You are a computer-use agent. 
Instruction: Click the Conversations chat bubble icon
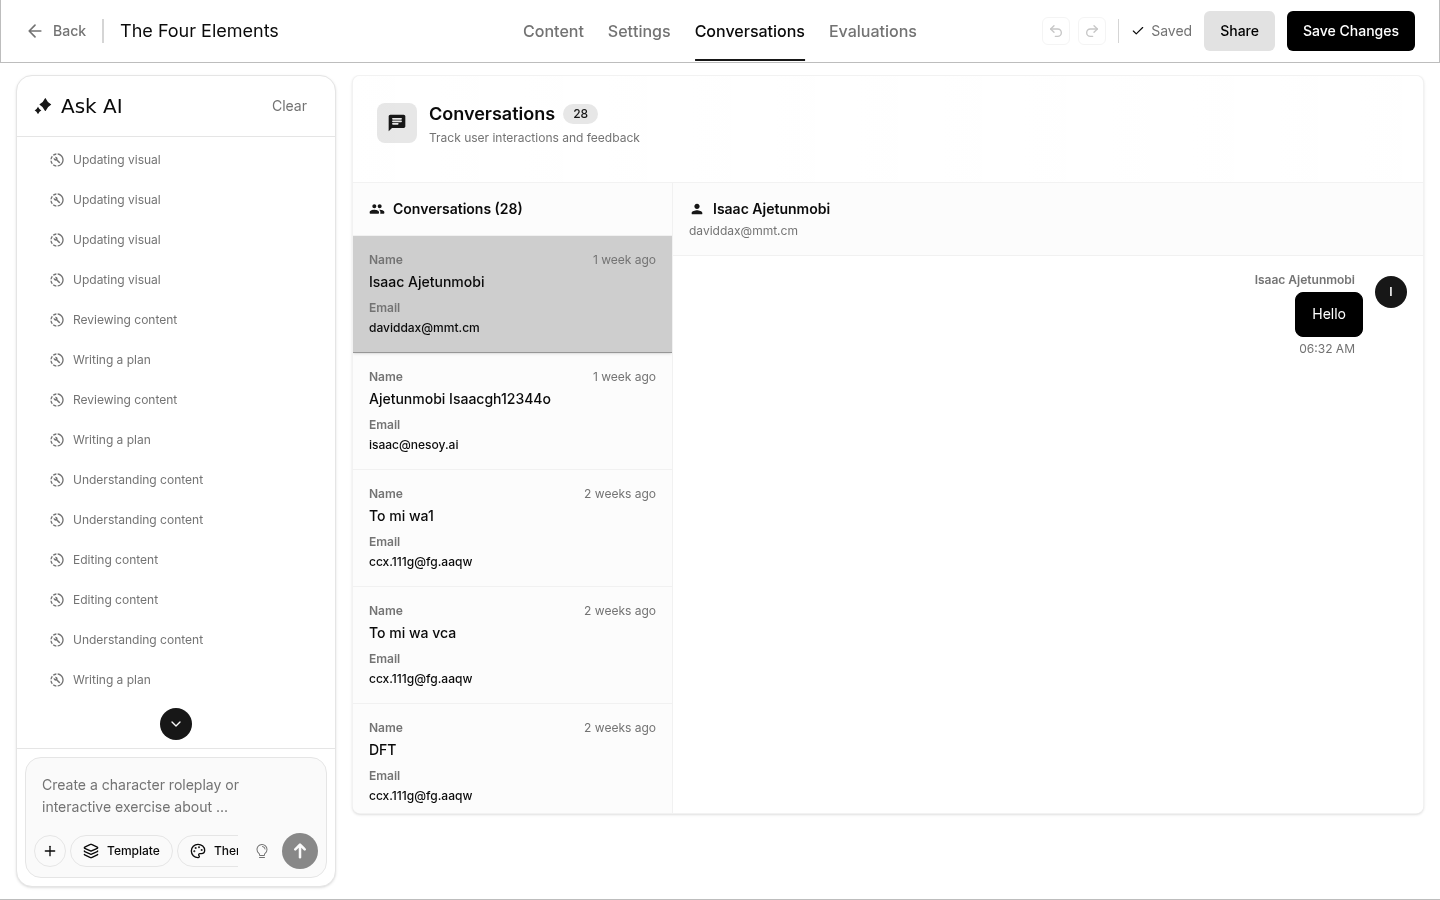tap(397, 123)
